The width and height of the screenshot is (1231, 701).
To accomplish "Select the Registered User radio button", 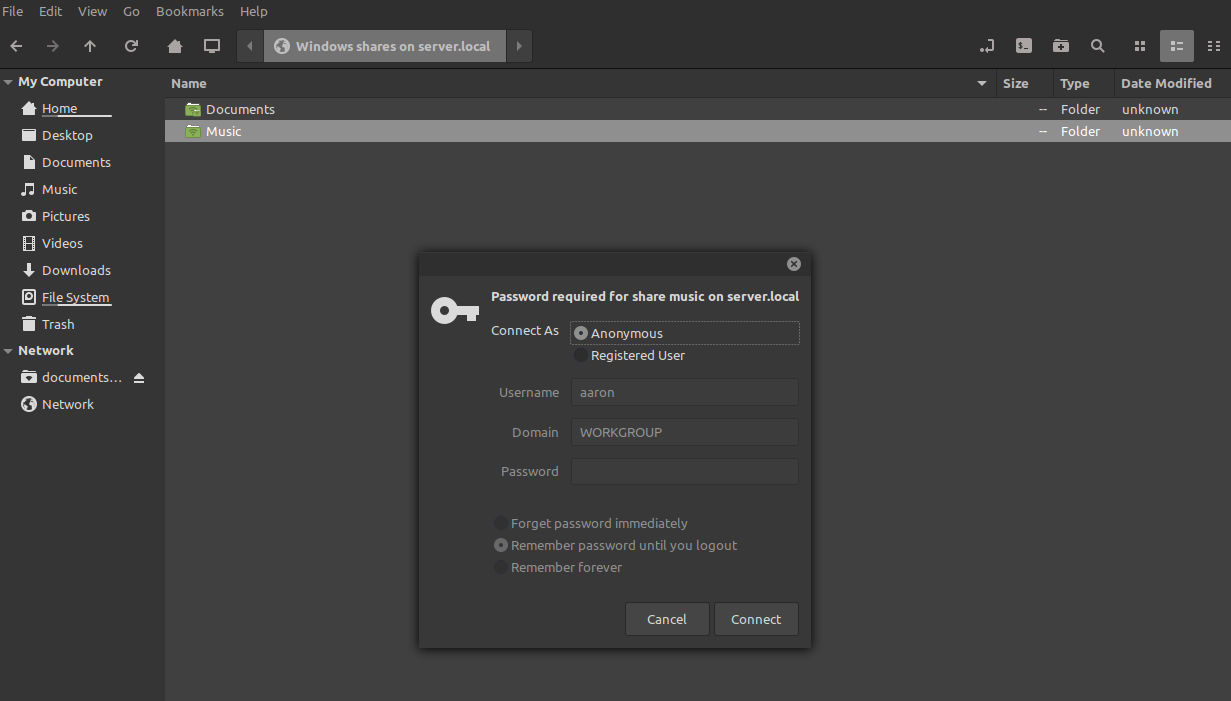I will coord(581,355).
